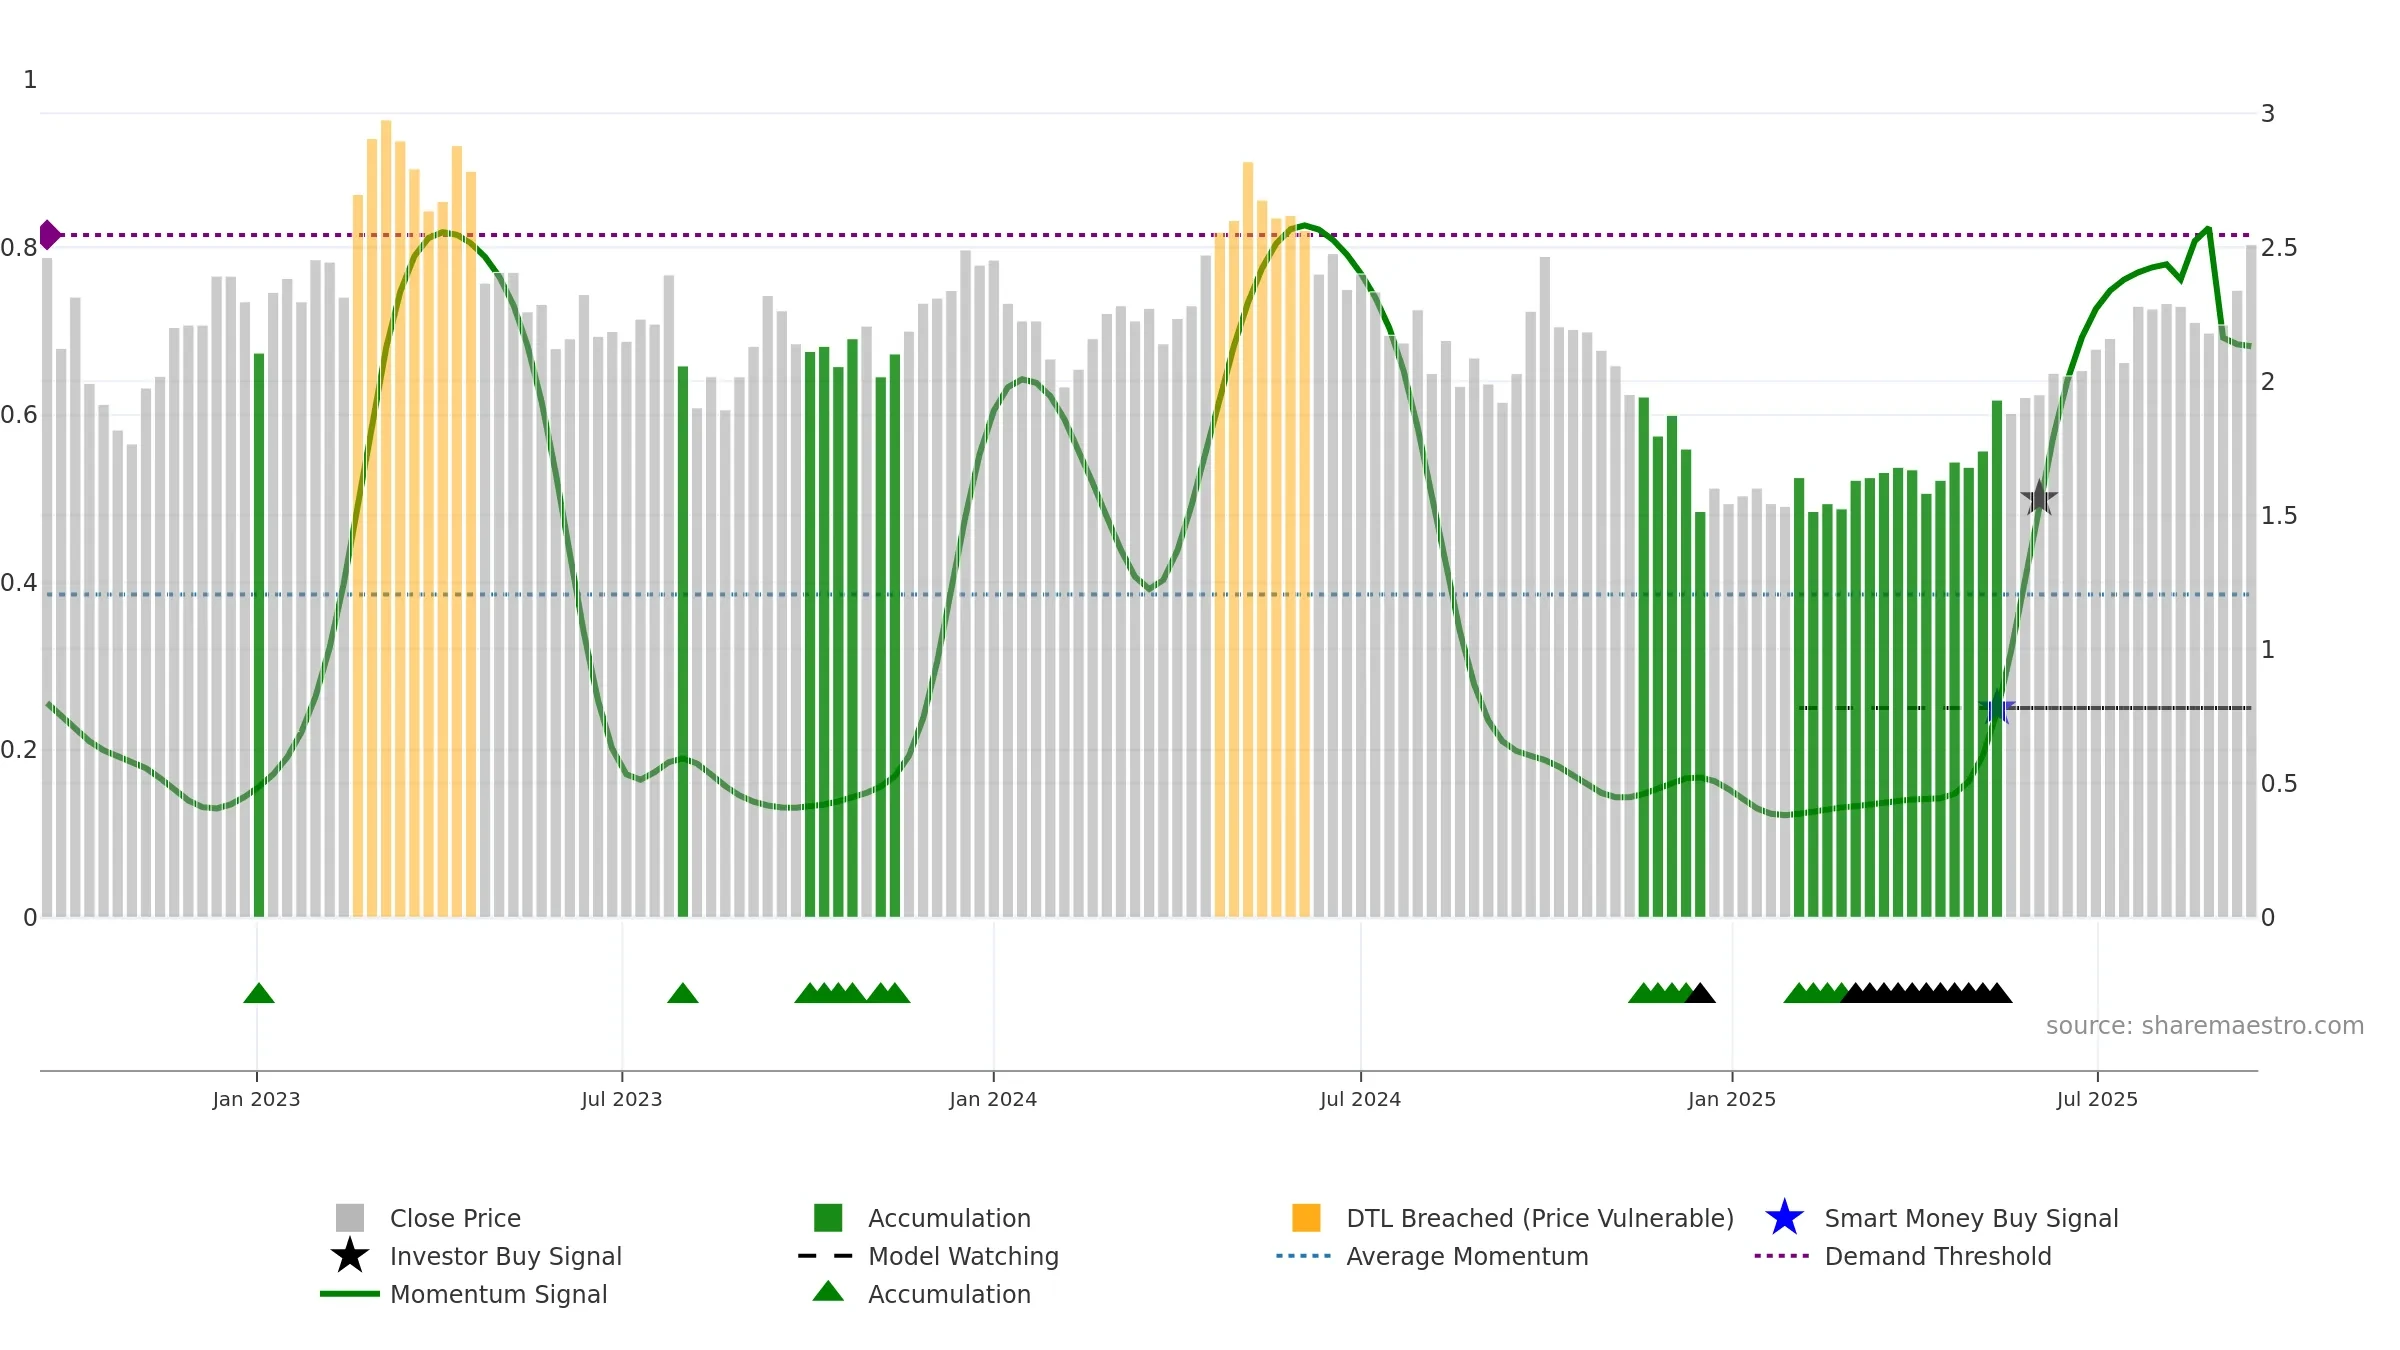Click the tallest orange bar in early 2023
The image size is (2400, 1350).
click(x=386, y=519)
